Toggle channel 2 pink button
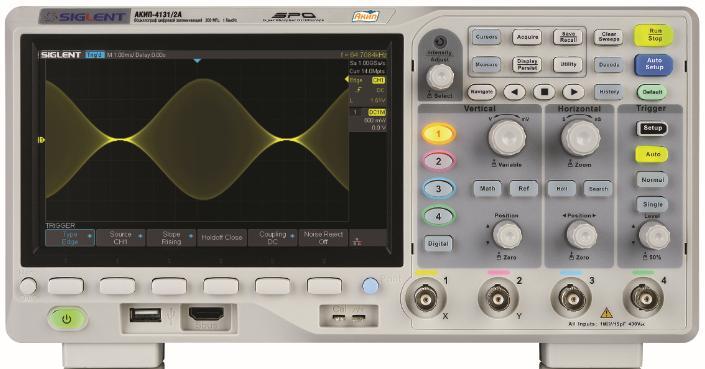The width and height of the screenshot is (705, 369). coord(438,161)
